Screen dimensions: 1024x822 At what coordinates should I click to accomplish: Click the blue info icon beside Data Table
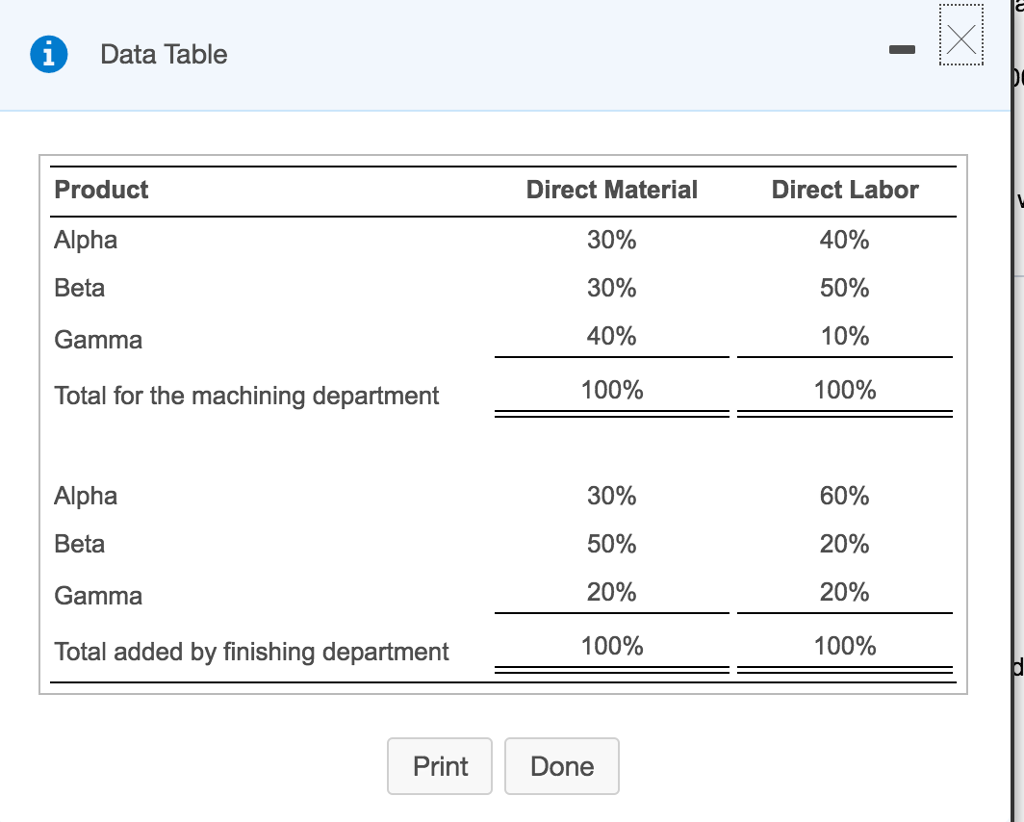click(x=48, y=54)
